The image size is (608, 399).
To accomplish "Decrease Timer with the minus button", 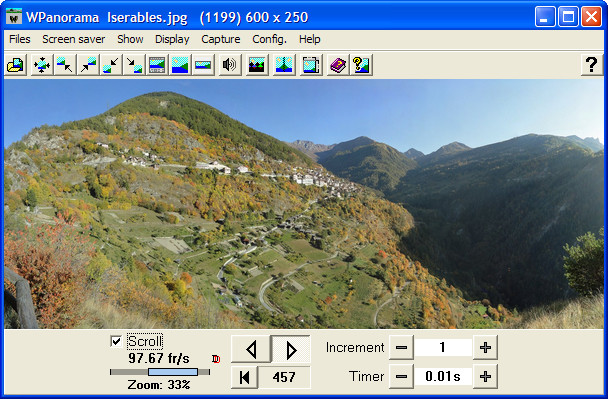I will [x=401, y=376].
